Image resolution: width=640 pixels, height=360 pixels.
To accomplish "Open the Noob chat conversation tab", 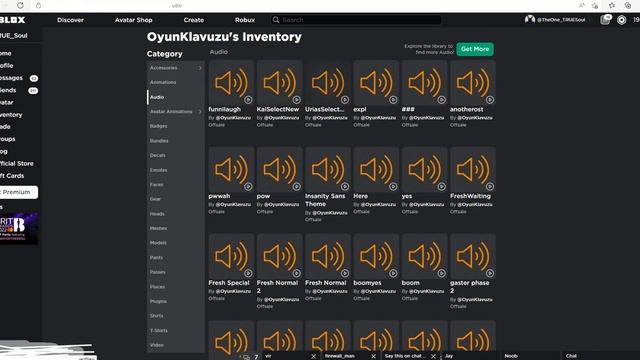I will tap(530, 356).
